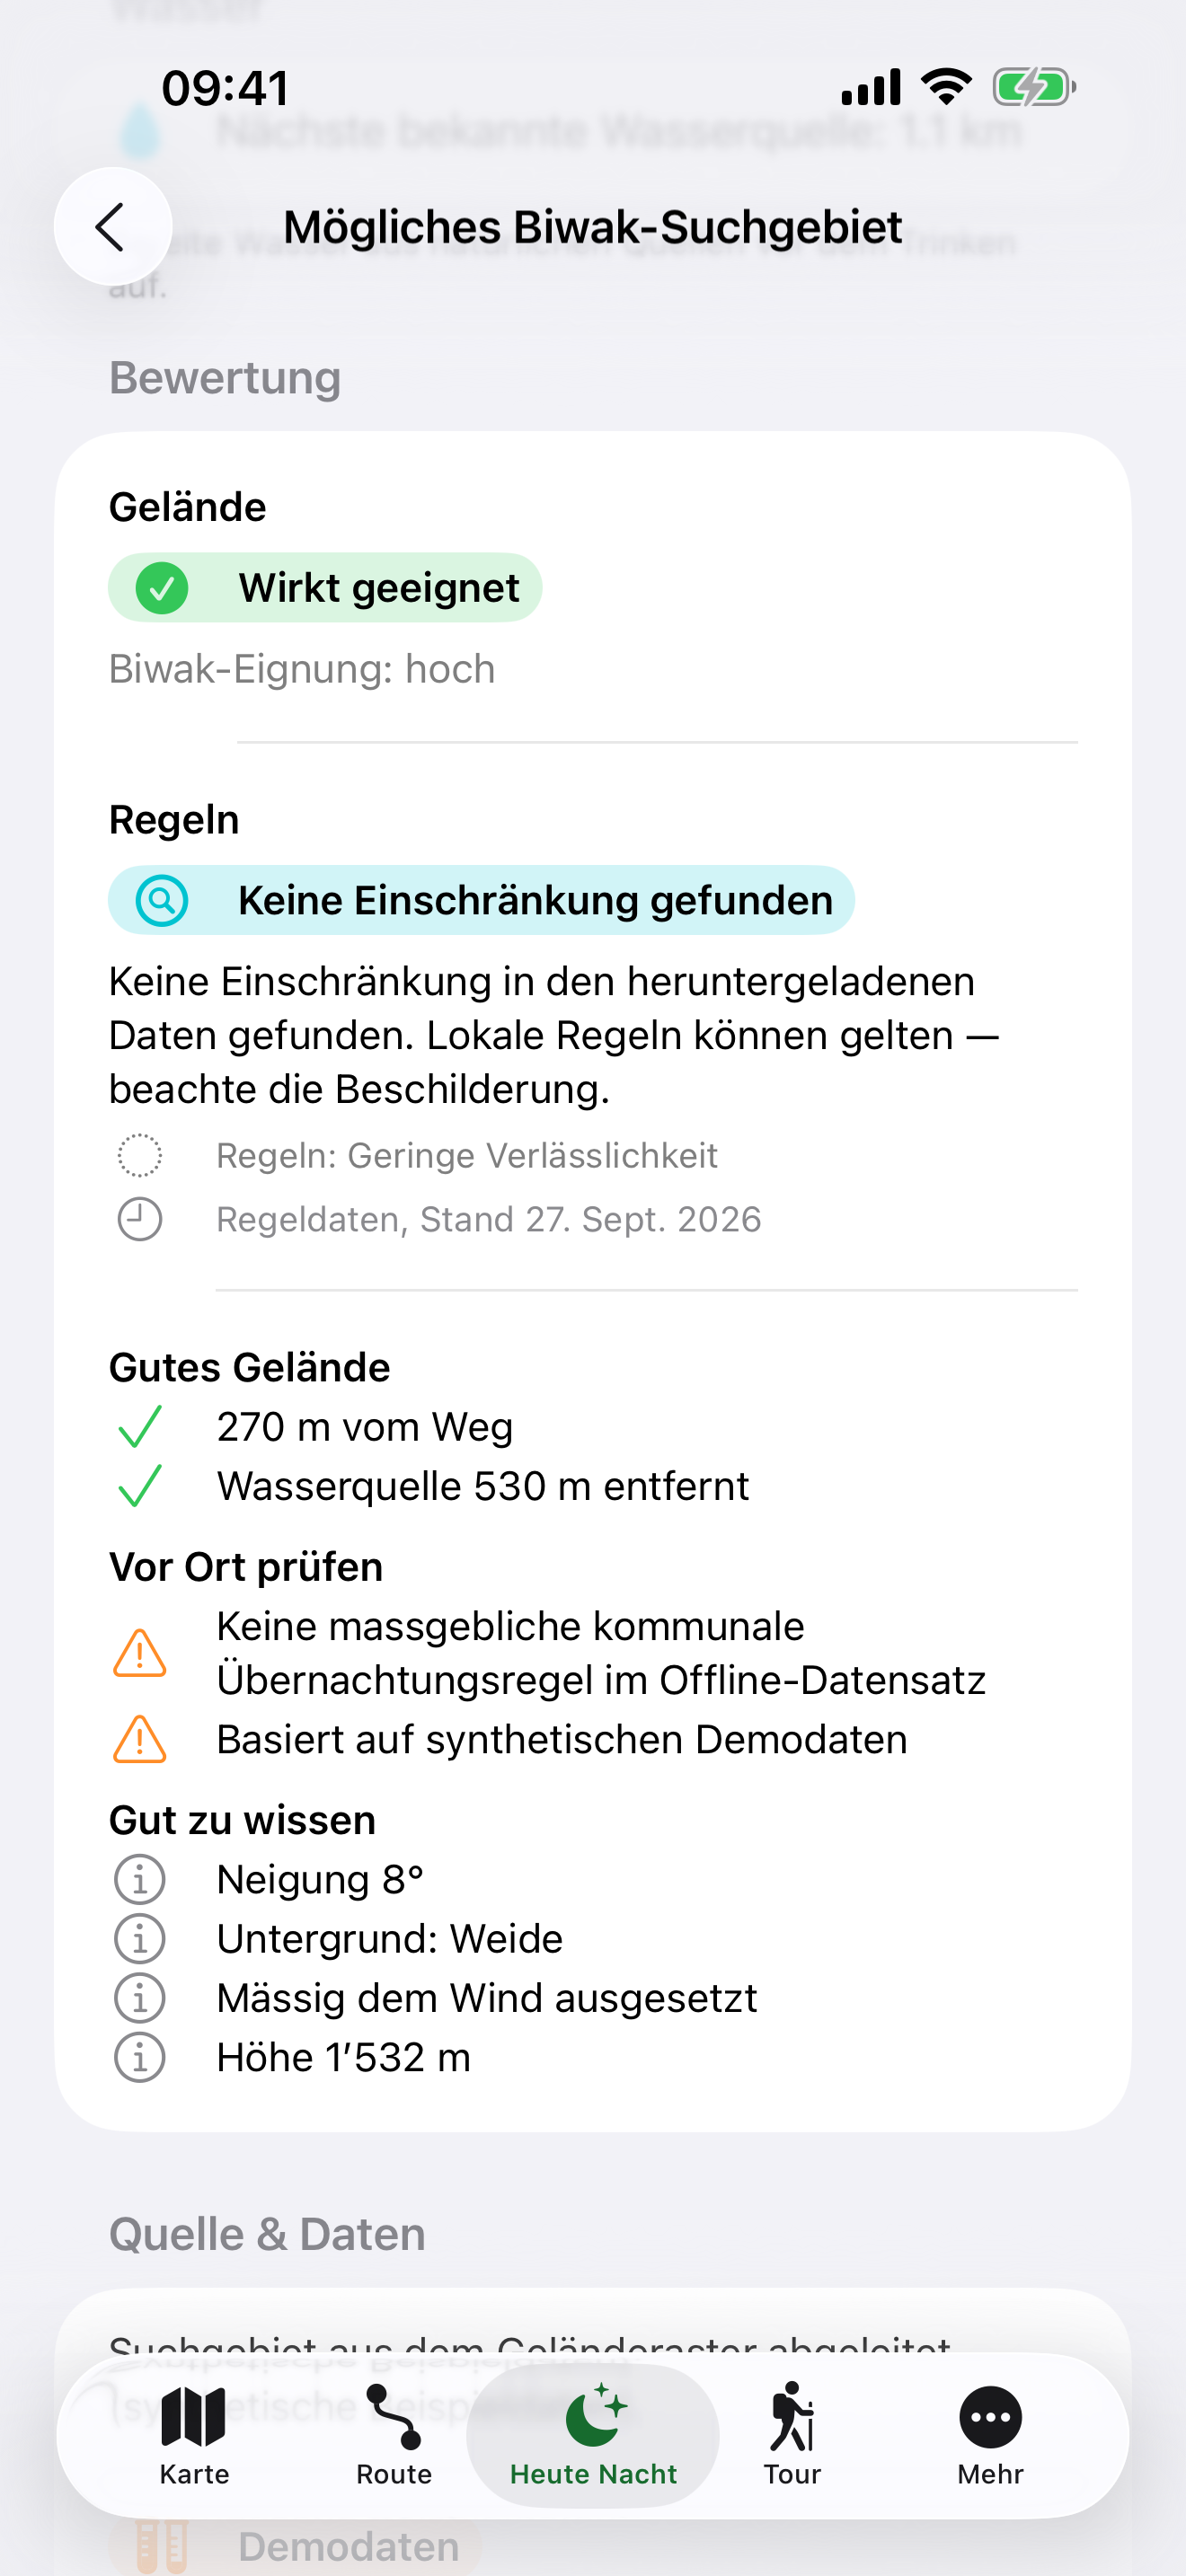Tap the Mässig dem Wind ausgesetzt row

tap(593, 1998)
